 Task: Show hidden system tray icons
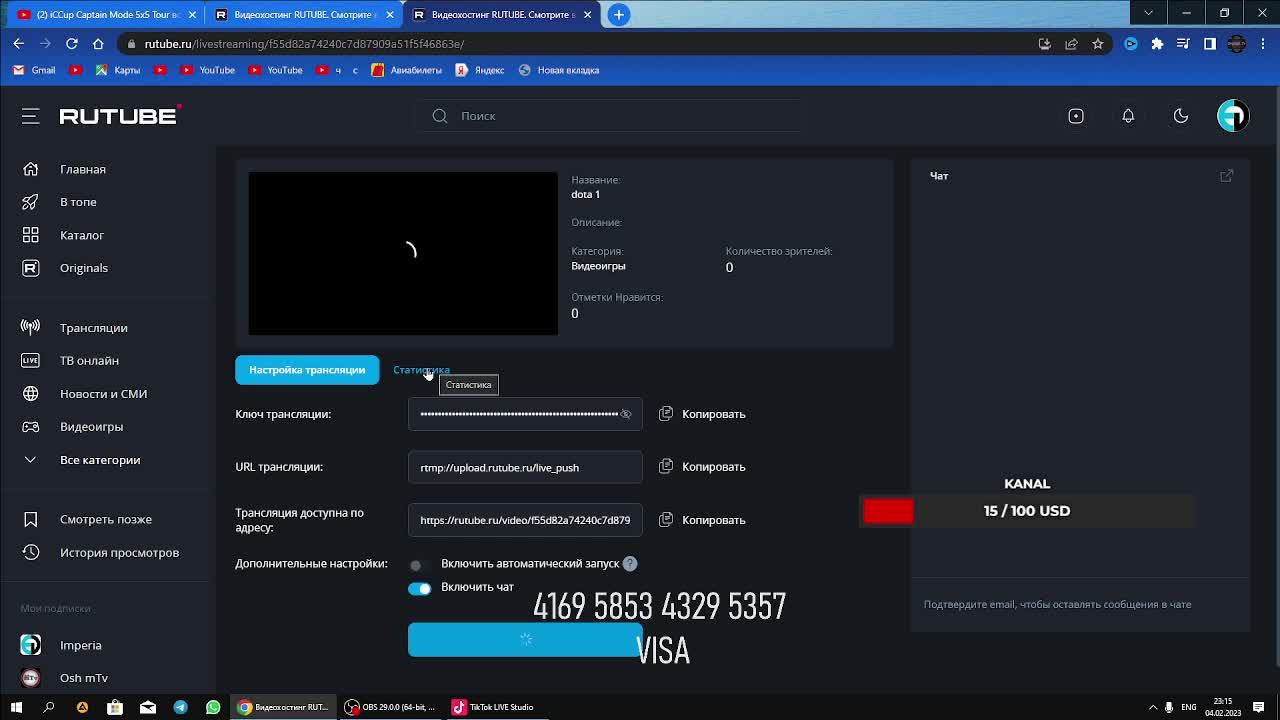(x=1153, y=707)
